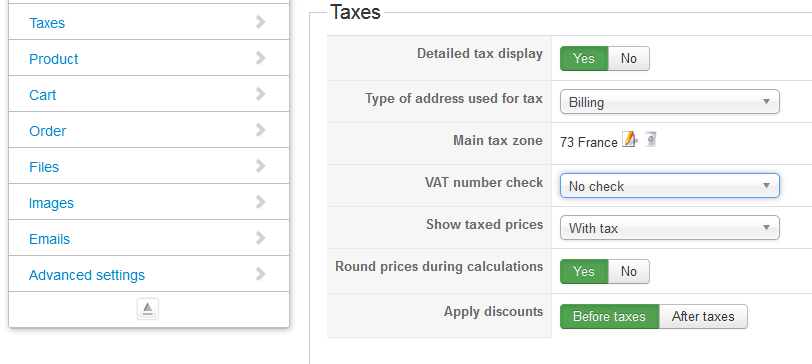Collapse the sidebar menu with up arrow icon
The image size is (812, 364).
click(148, 309)
